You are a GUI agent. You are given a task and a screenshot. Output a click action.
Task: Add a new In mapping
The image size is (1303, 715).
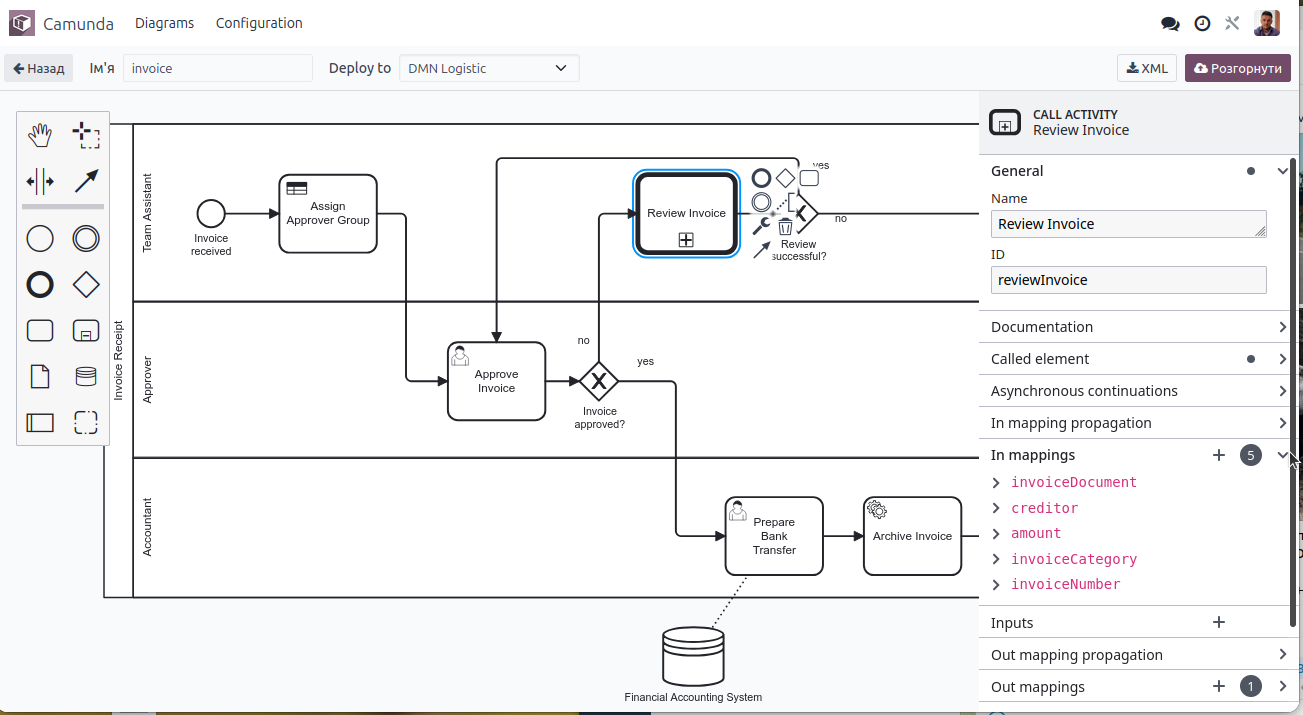pyautogui.click(x=1219, y=455)
